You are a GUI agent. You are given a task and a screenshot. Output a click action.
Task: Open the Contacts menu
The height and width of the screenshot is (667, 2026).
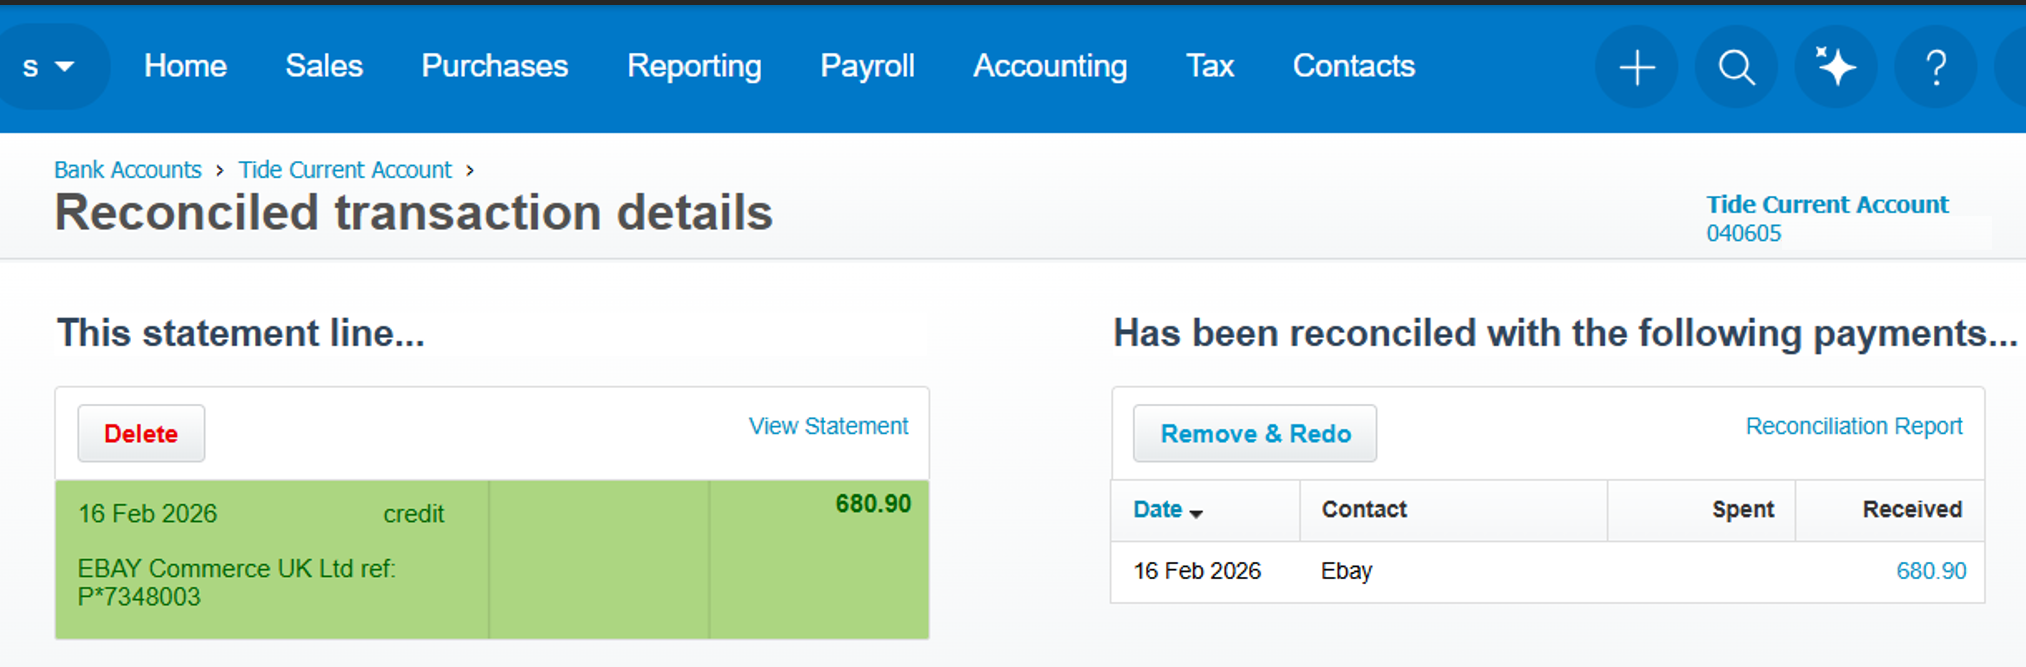coord(1353,66)
